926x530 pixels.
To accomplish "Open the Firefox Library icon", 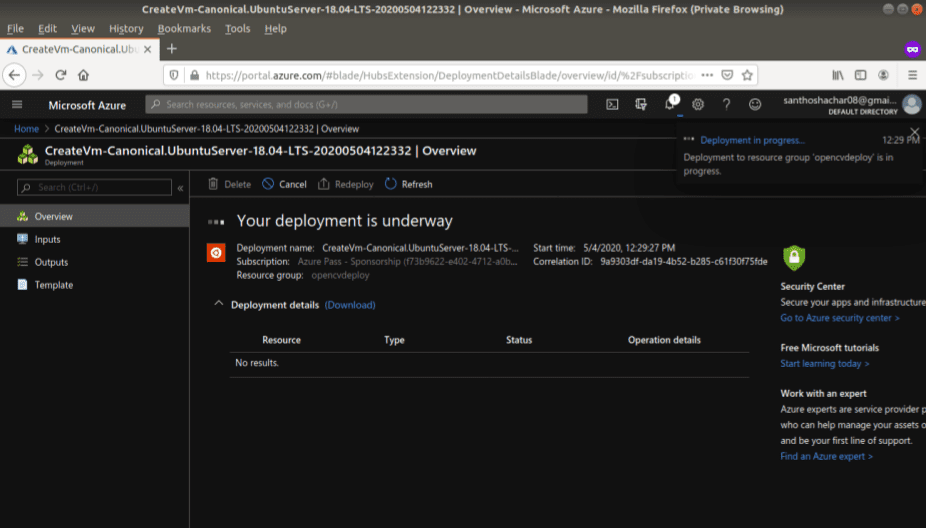I will 838,75.
